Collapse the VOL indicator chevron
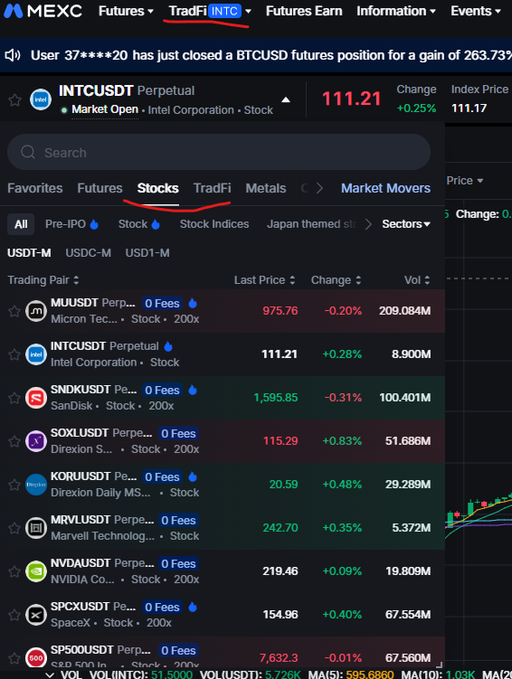The image size is (512, 679). pyautogui.click(x=50, y=674)
